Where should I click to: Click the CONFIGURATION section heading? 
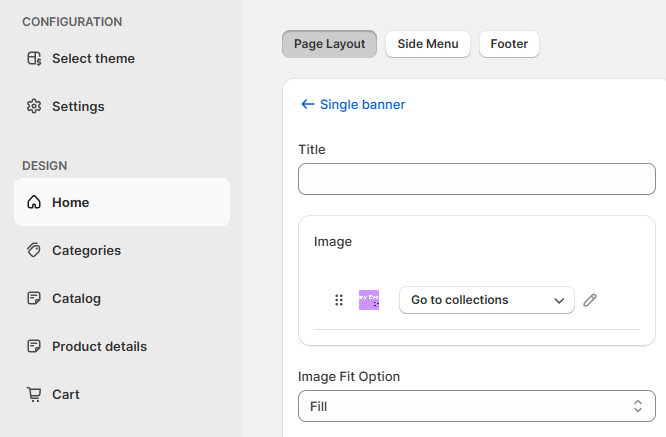pyautogui.click(x=72, y=22)
